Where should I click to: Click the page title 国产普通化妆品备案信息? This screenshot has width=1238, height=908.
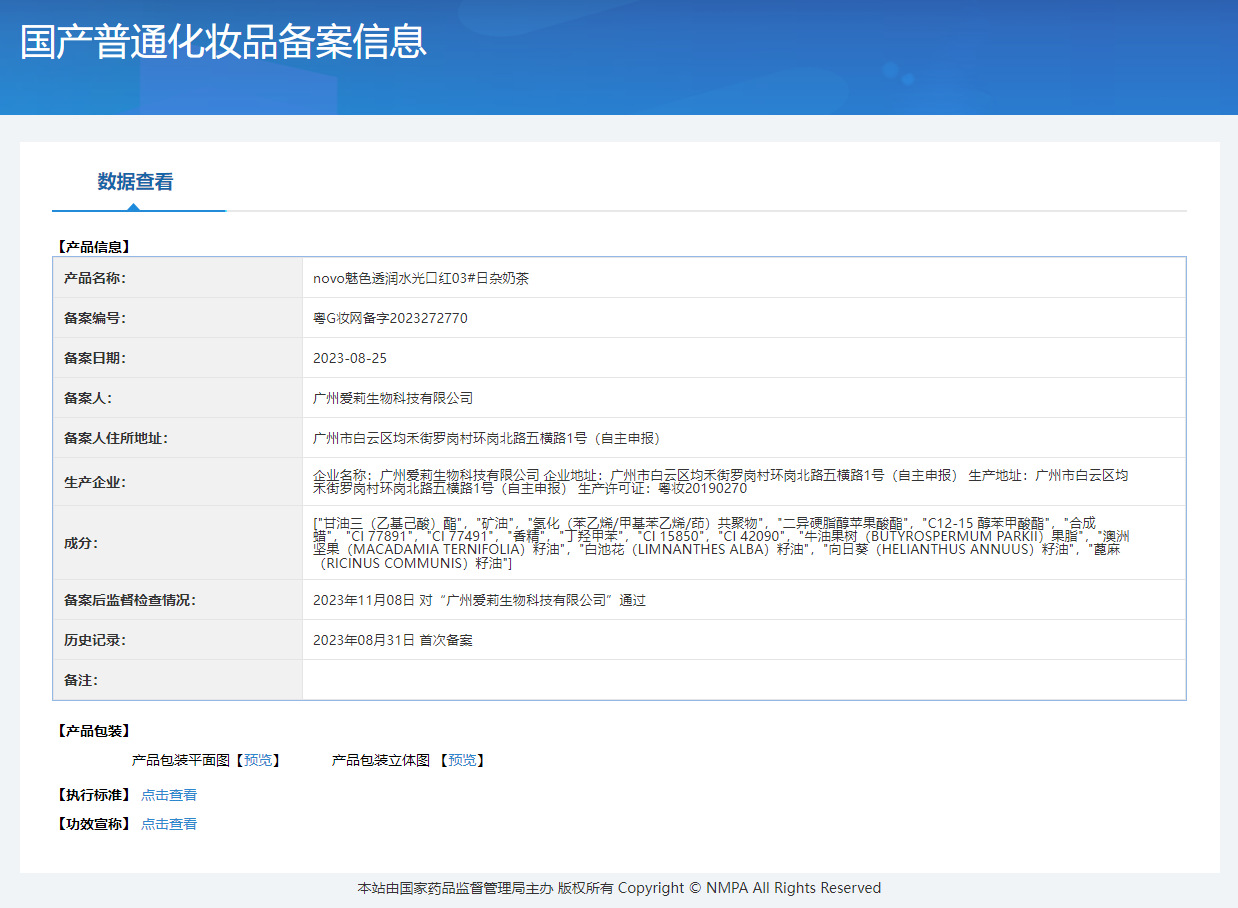coord(223,41)
